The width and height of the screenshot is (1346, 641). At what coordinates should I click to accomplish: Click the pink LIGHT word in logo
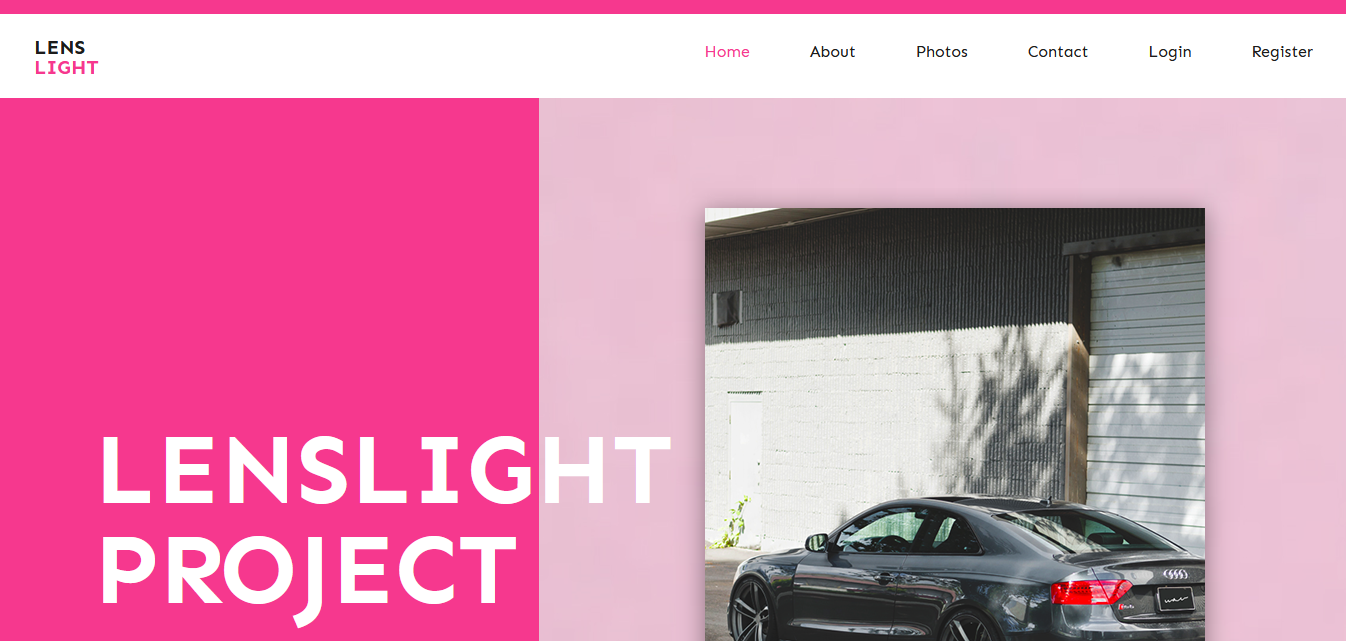coord(66,68)
